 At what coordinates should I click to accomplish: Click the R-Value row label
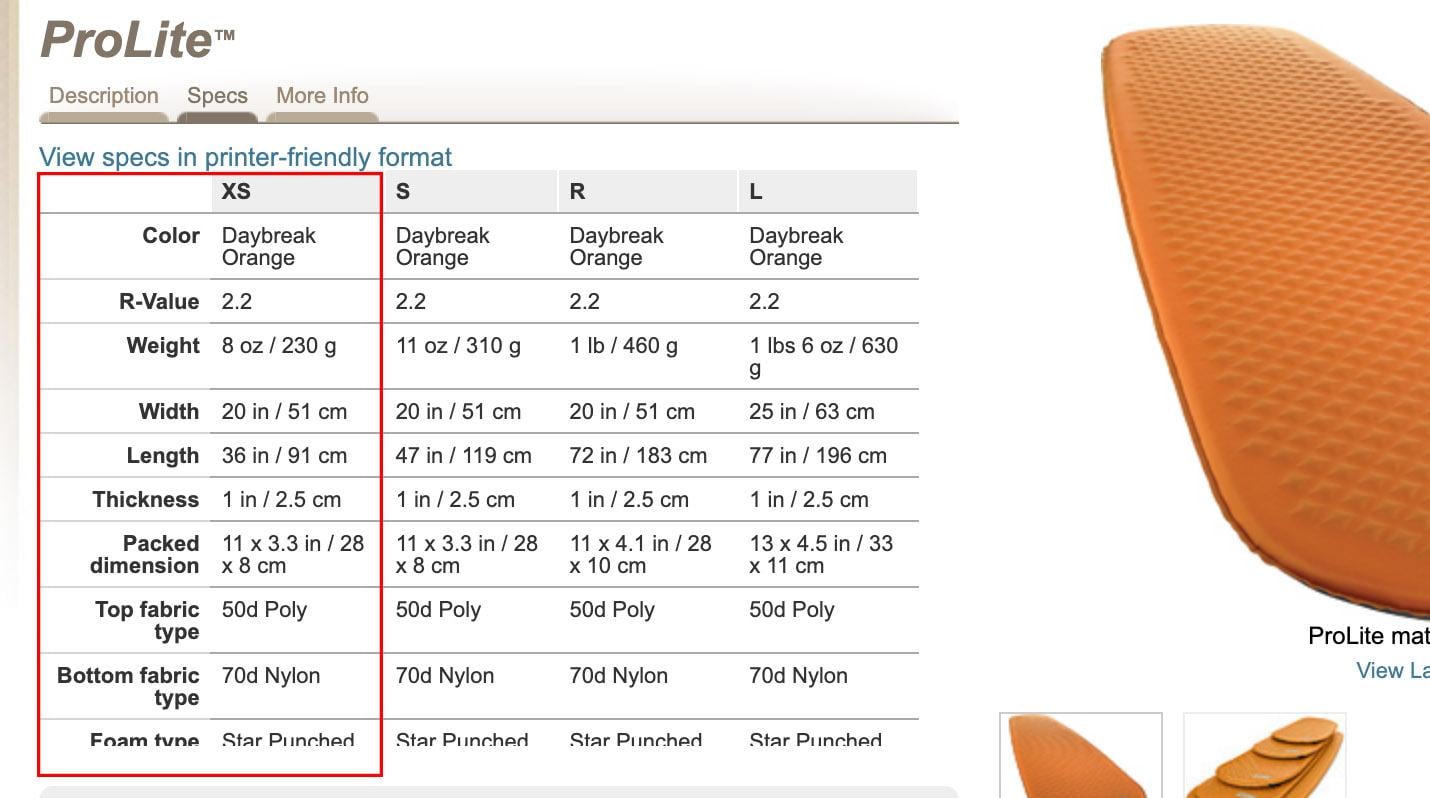[159, 302]
